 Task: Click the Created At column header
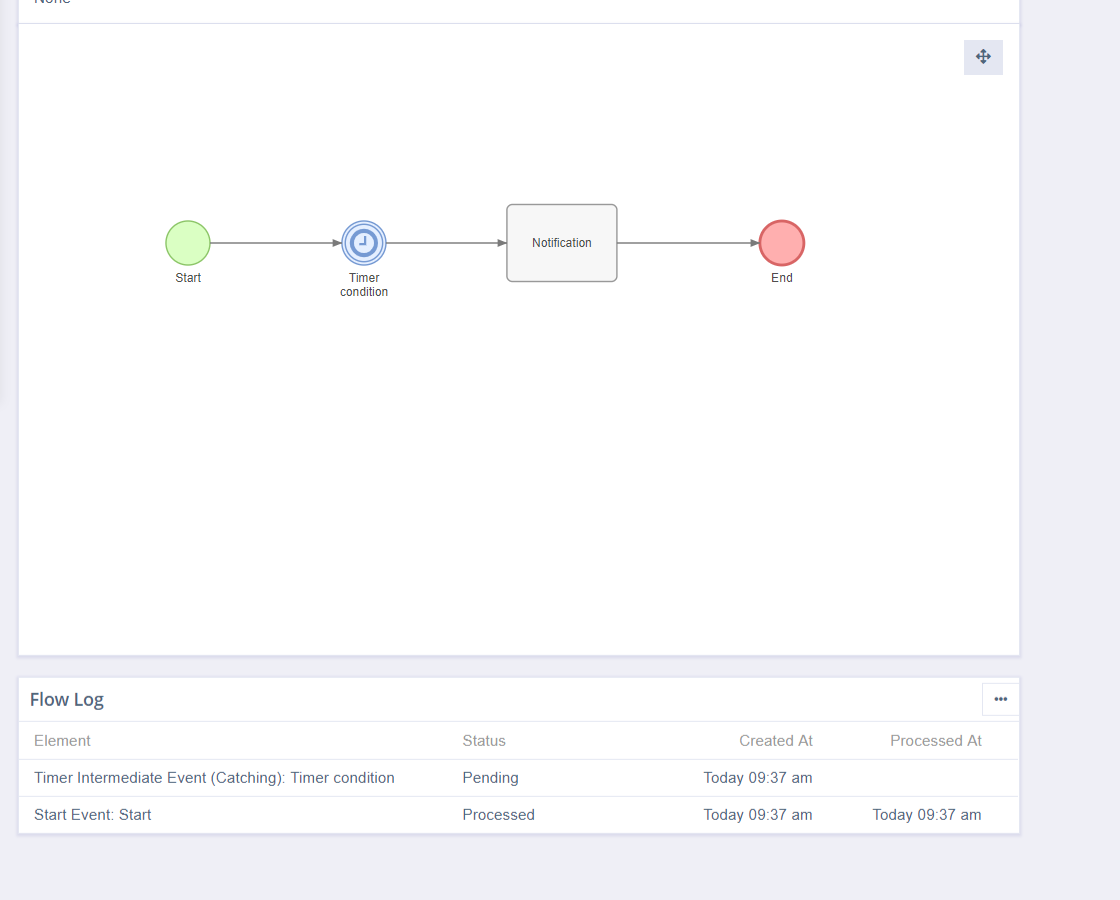(x=775, y=741)
